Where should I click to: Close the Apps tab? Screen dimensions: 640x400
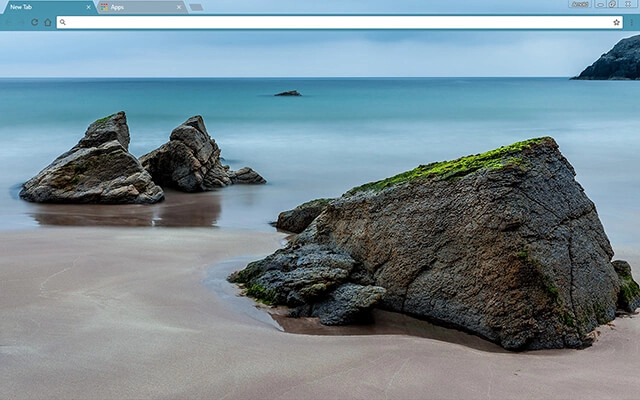click(x=179, y=7)
